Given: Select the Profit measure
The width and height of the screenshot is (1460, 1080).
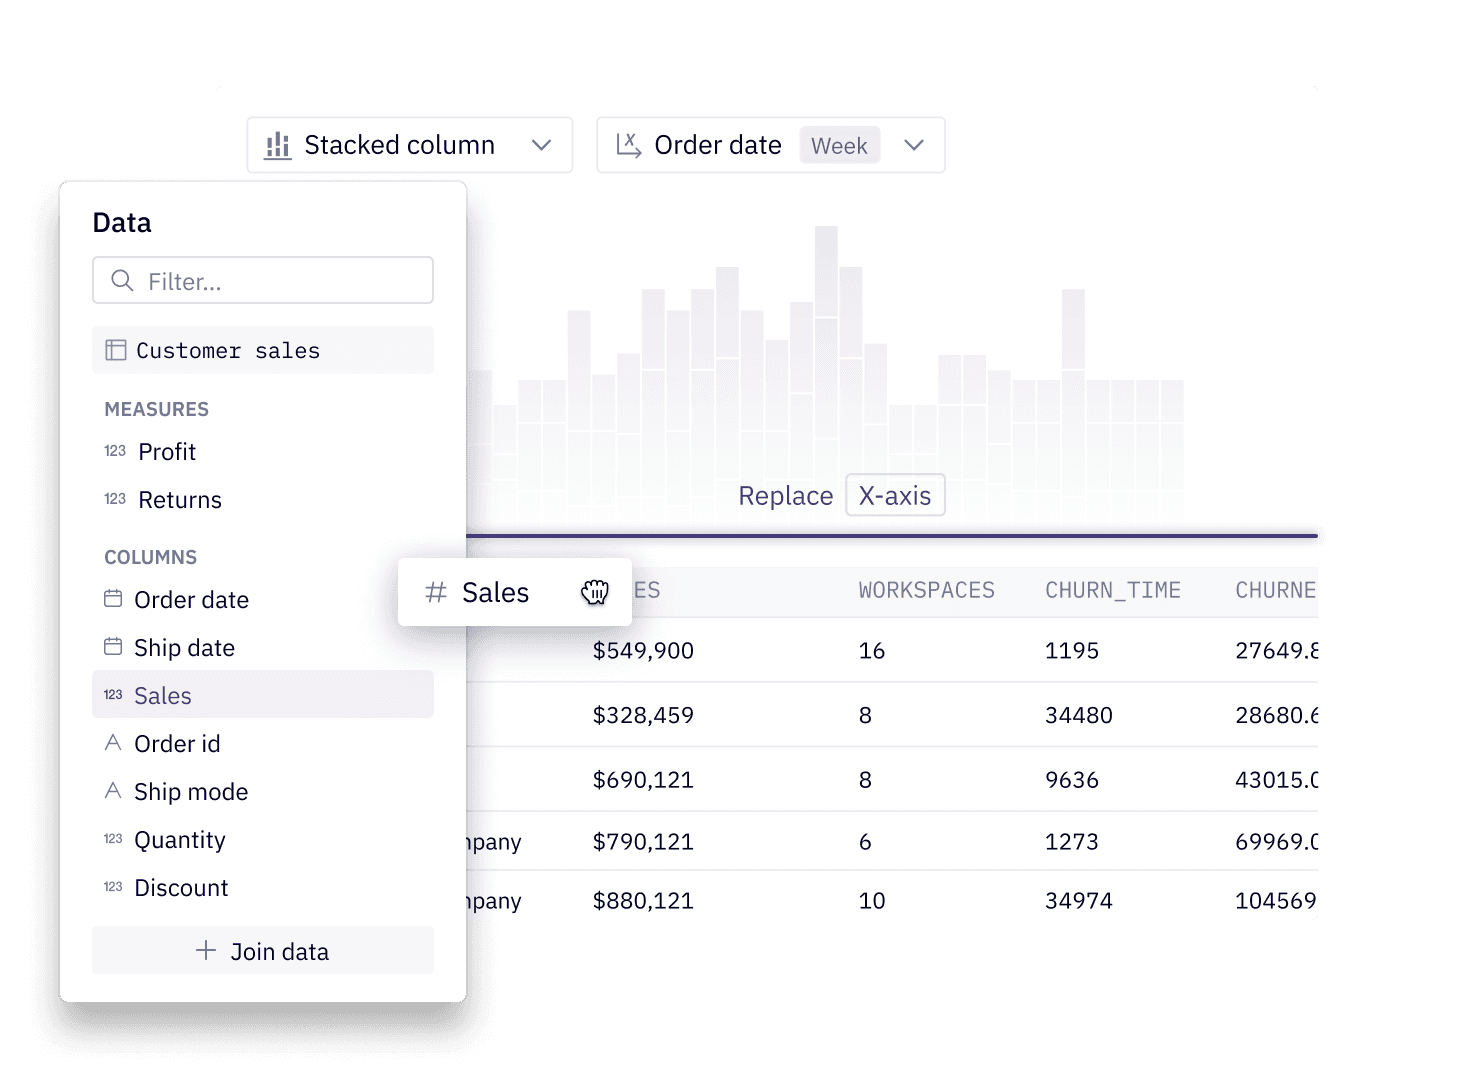Looking at the screenshot, I should click(x=167, y=452).
